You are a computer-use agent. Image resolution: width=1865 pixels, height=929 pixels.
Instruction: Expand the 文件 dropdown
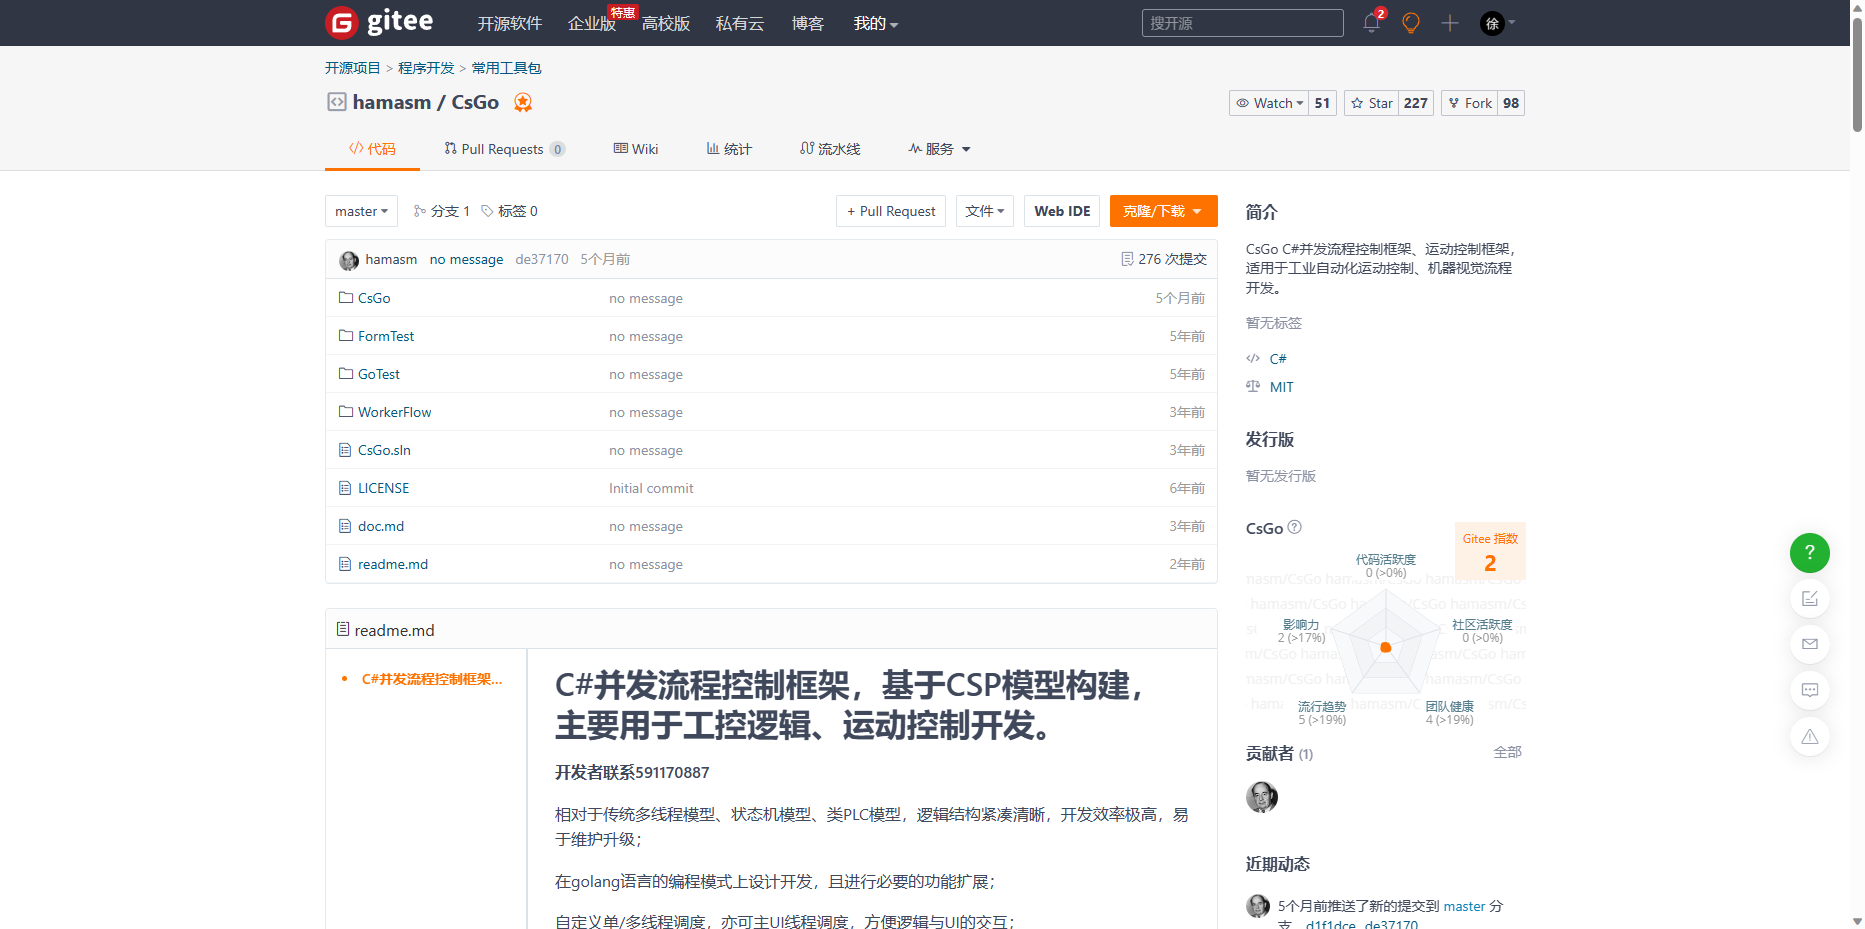point(985,211)
